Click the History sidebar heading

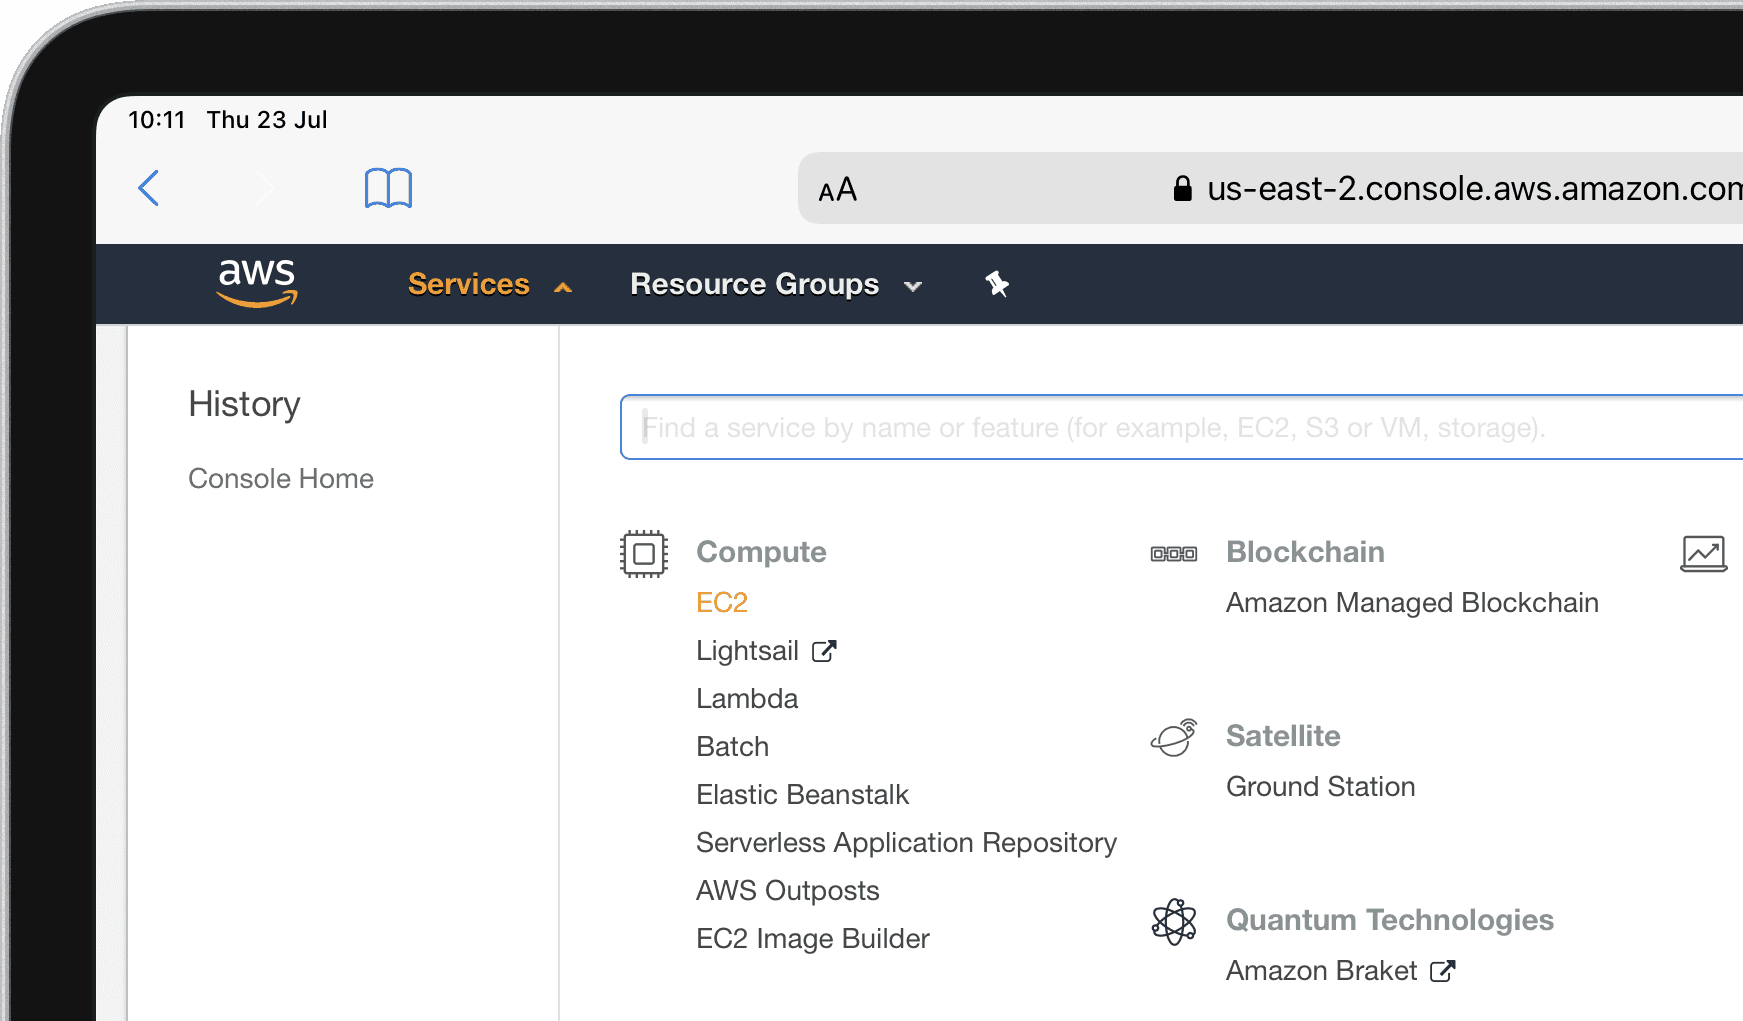click(244, 404)
